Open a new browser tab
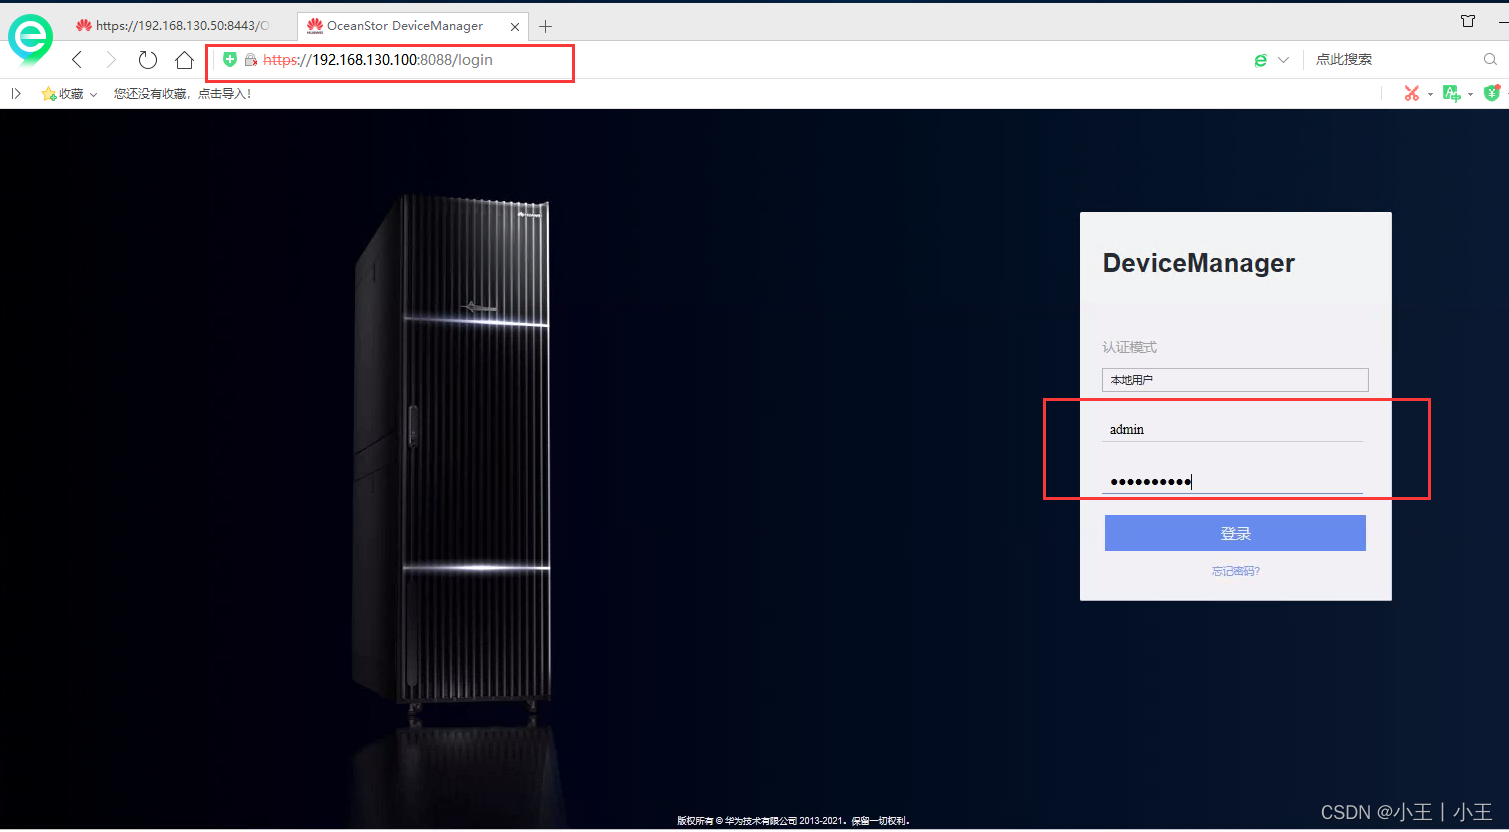Viewport: 1509px width, 832px height. click(x=545, y=26)
